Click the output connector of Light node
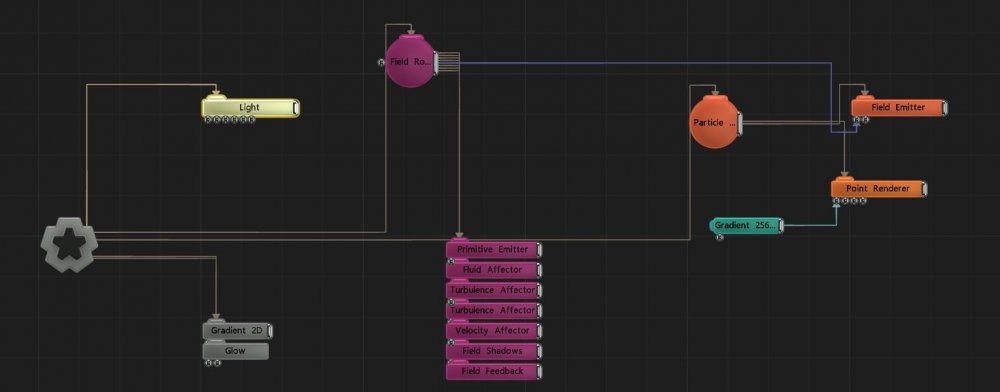 pos(296,108)
